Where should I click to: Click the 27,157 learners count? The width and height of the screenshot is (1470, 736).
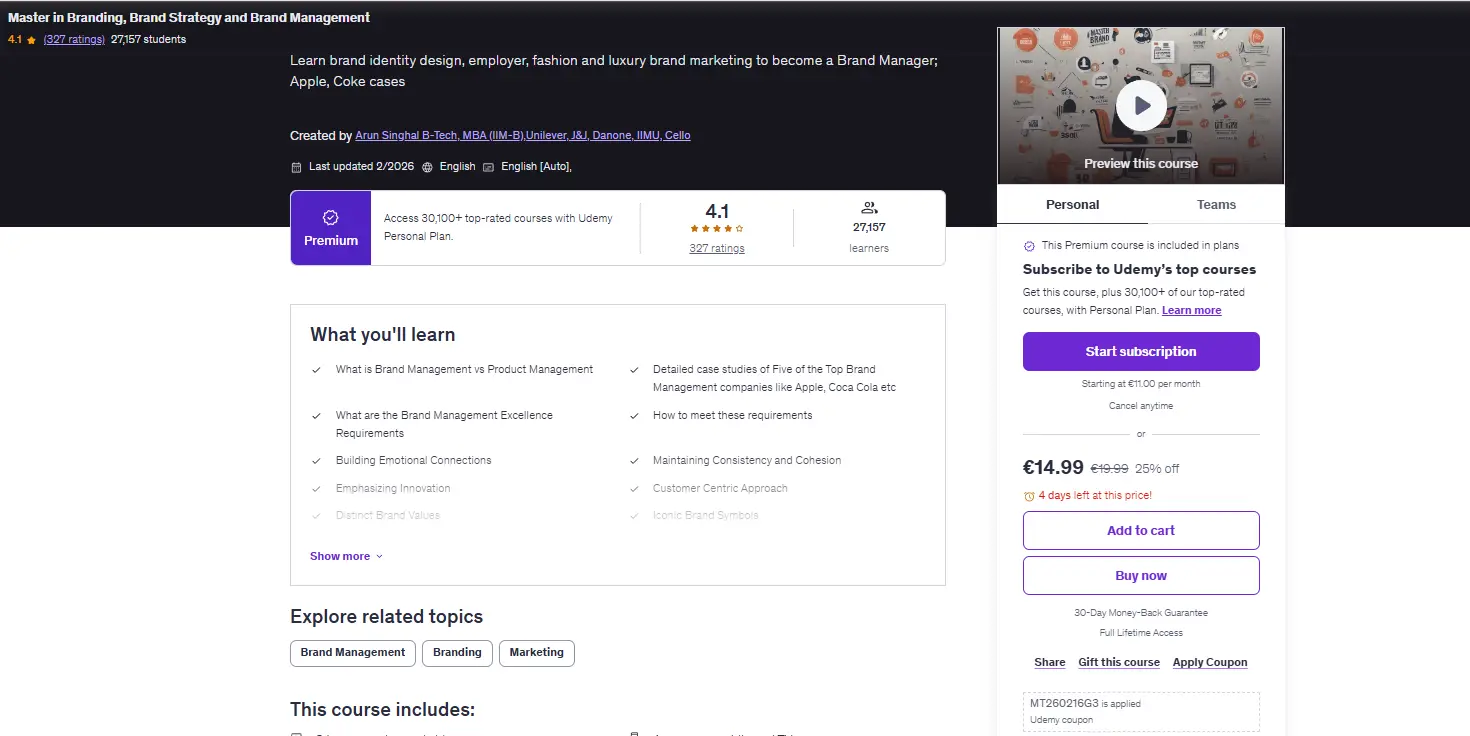click(869, 228)
